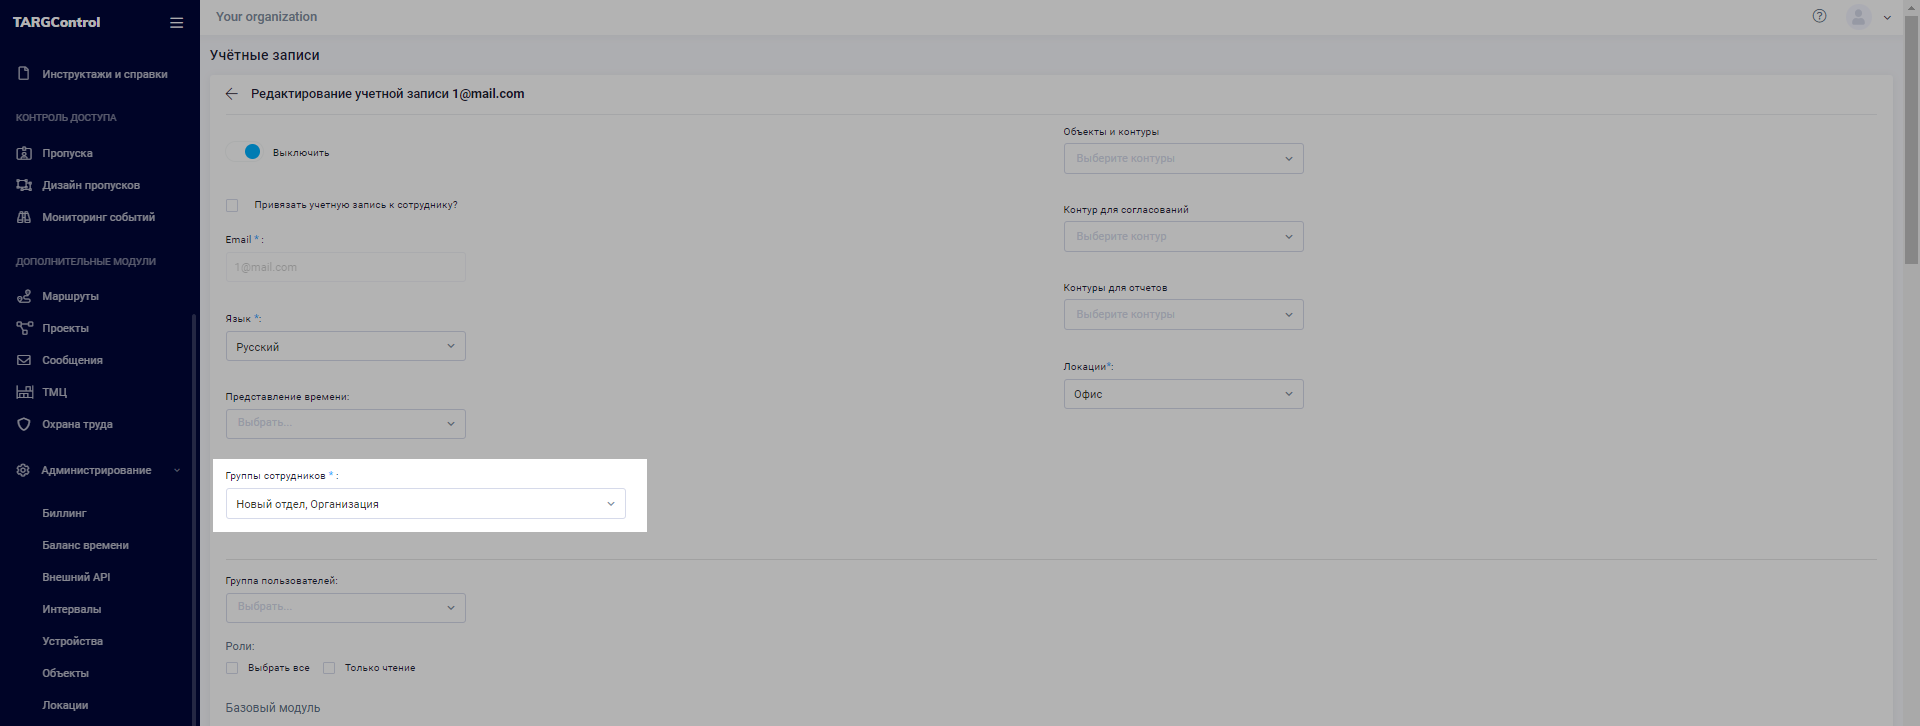Open the Группы сотрудников dropdown
Image resolution: width=1920 pixels, height=726 pixels.
425,504
